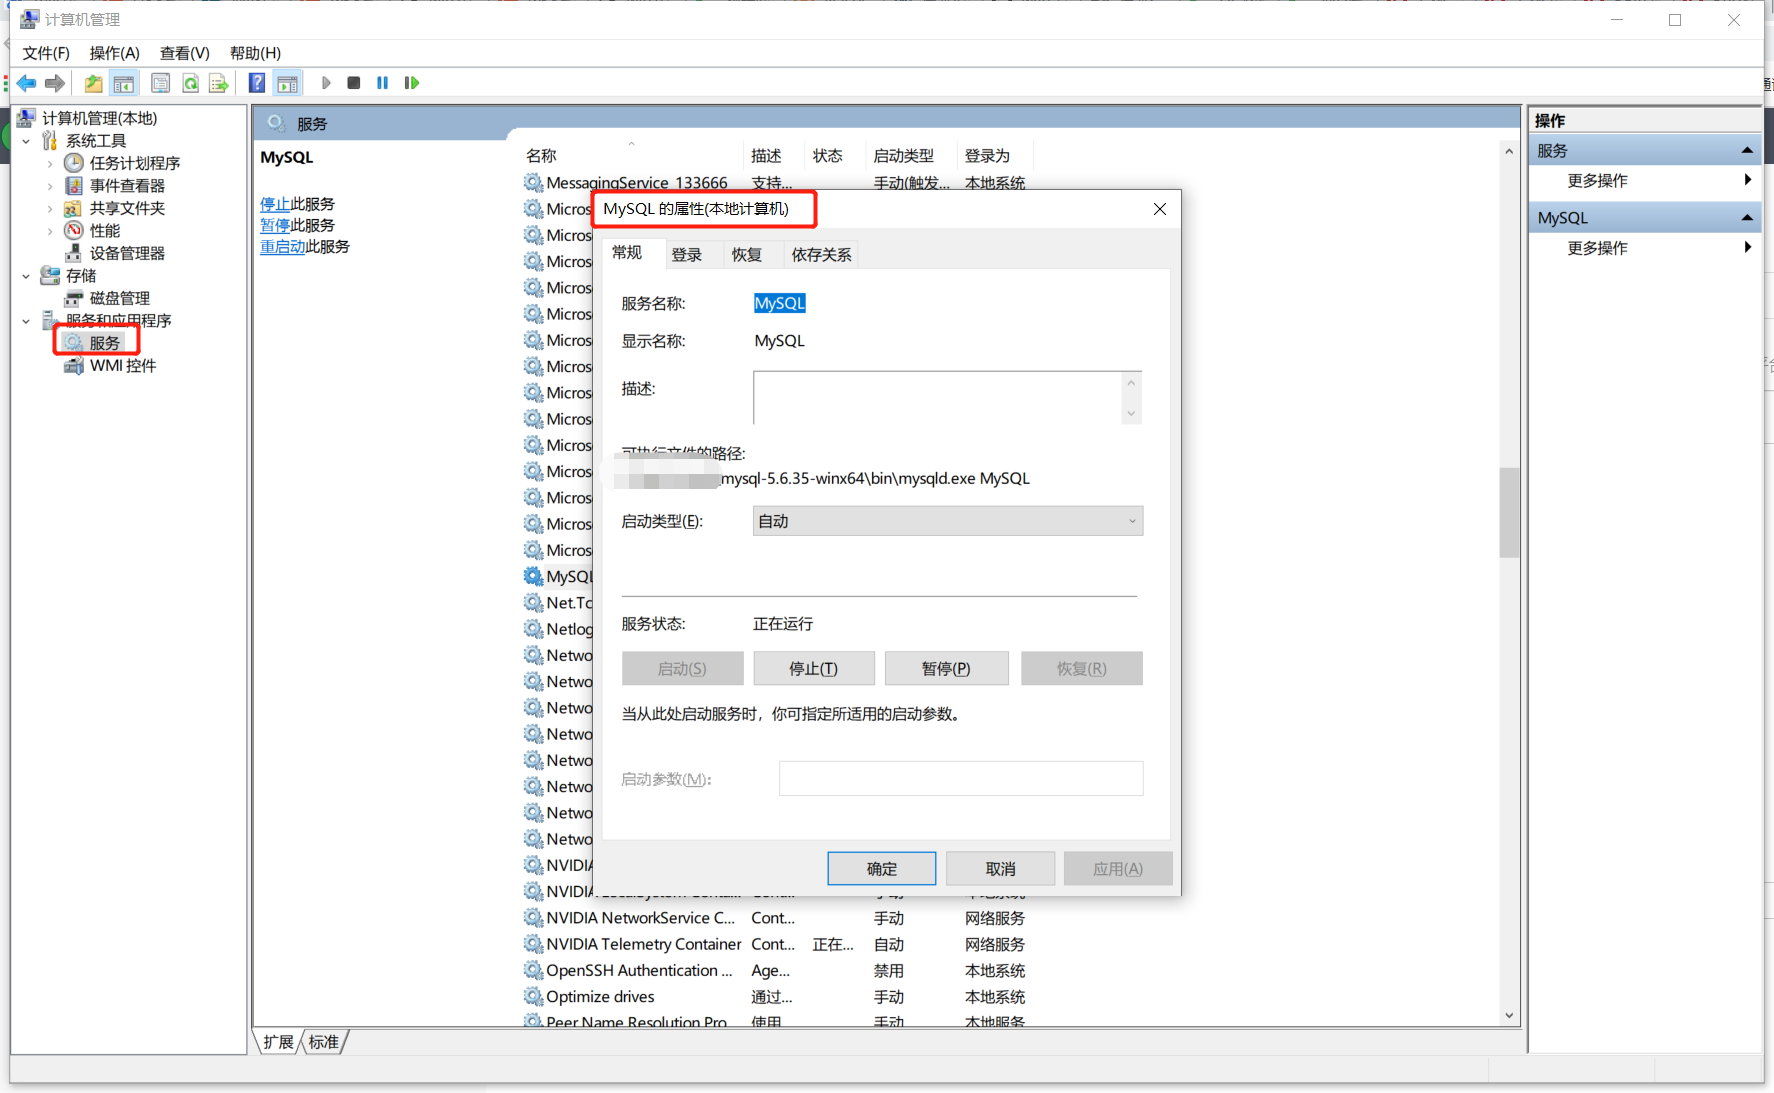Collapse the 系统工具 tree node
This screenshot has width=1774, height=1093.
(x=26, y=141)
